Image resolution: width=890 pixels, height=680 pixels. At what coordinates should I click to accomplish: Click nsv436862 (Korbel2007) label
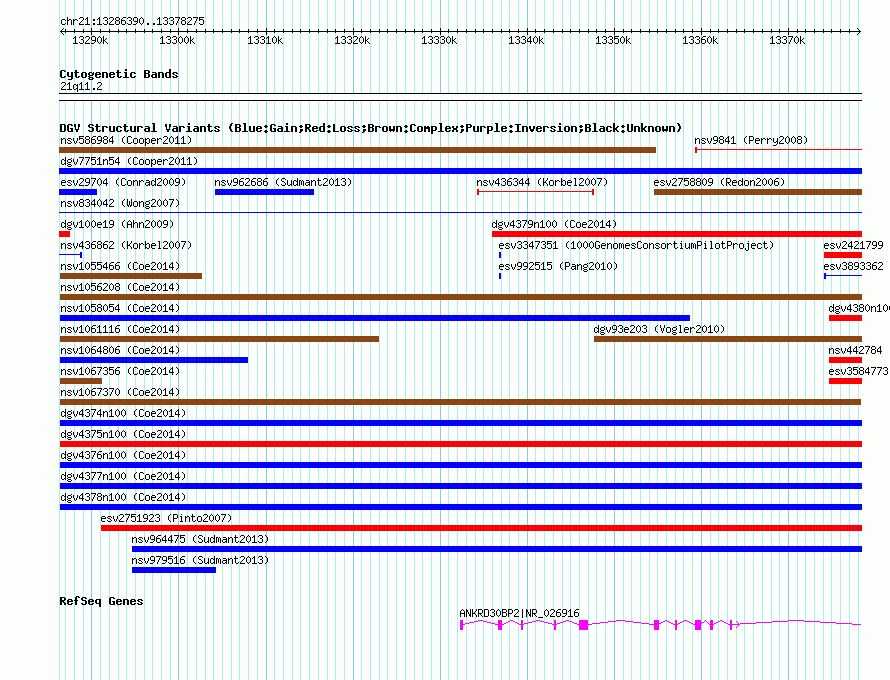(x=126, y=245)
